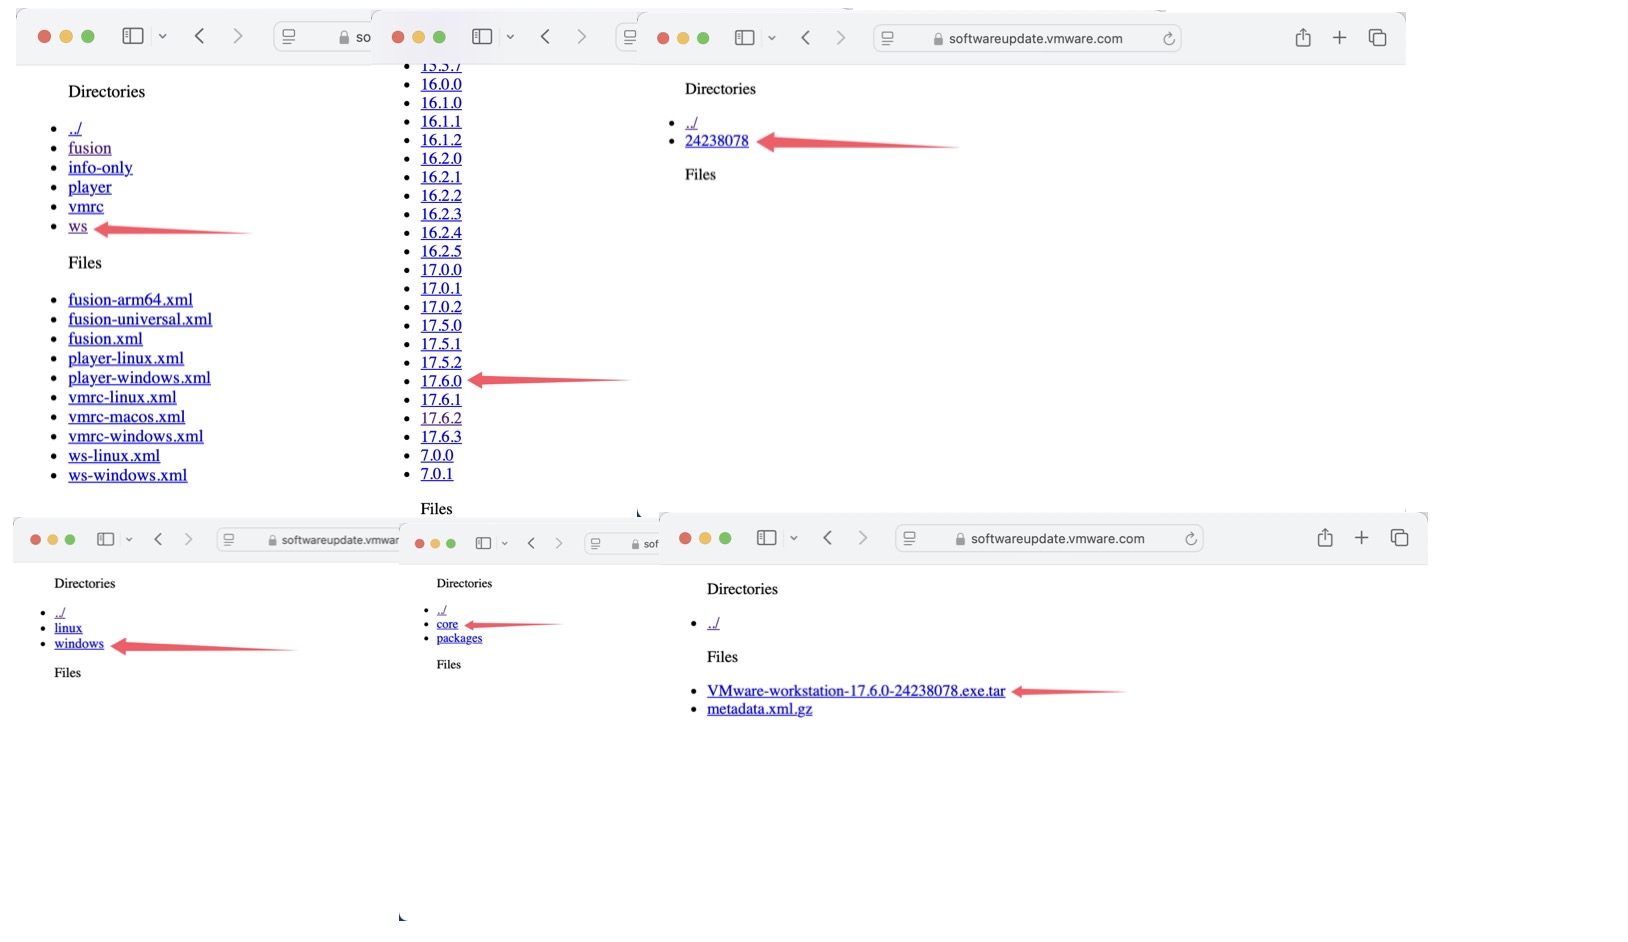Go back in the core/packages directory window
Image resolution: width=1628 pixels, height=942 pixels.
pyautogui.click(x=531, y=543)
